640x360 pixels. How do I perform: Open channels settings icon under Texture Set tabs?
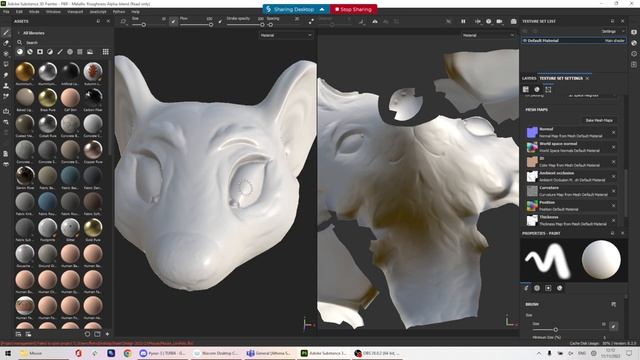537,89
